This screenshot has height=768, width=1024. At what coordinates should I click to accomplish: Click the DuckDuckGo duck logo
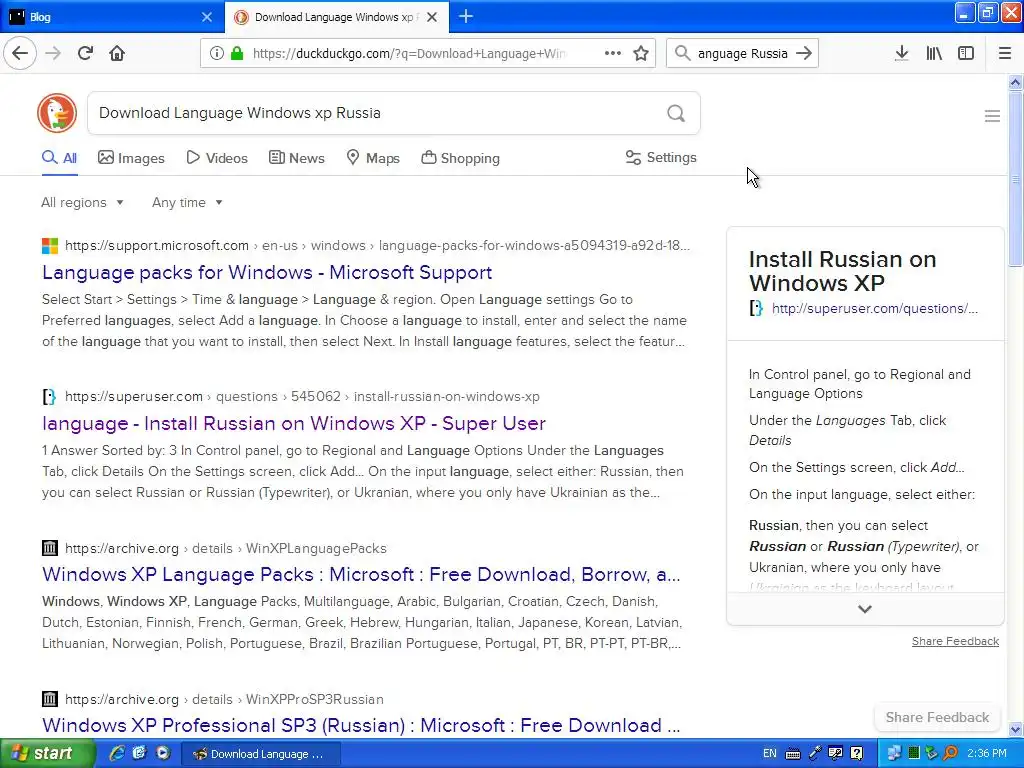(x=57, y=113)
